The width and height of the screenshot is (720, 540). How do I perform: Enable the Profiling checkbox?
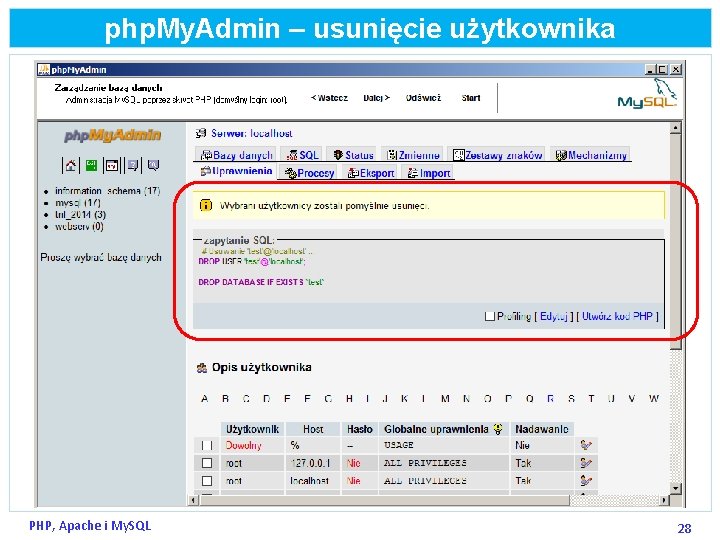pyautogui.click(x=490, y=316)
